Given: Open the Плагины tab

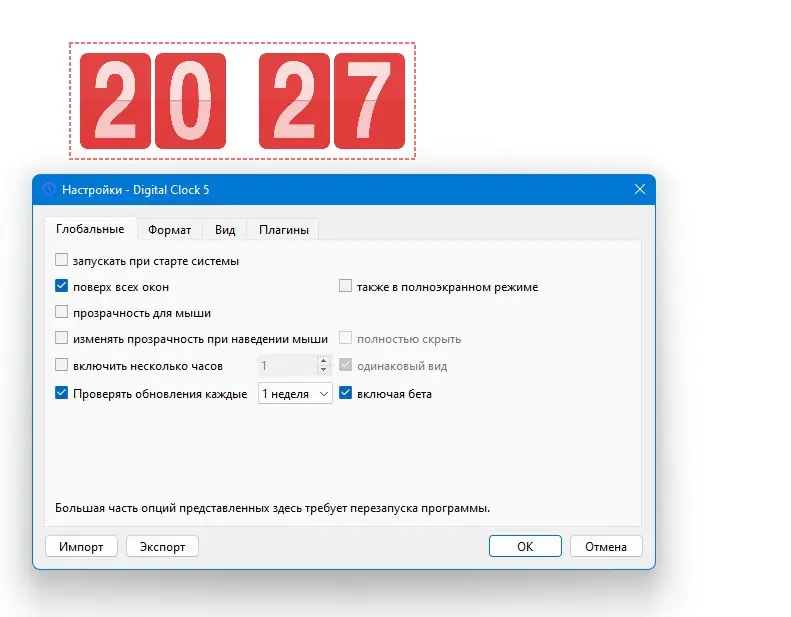Looking at the screenshot, I should 284,230.
